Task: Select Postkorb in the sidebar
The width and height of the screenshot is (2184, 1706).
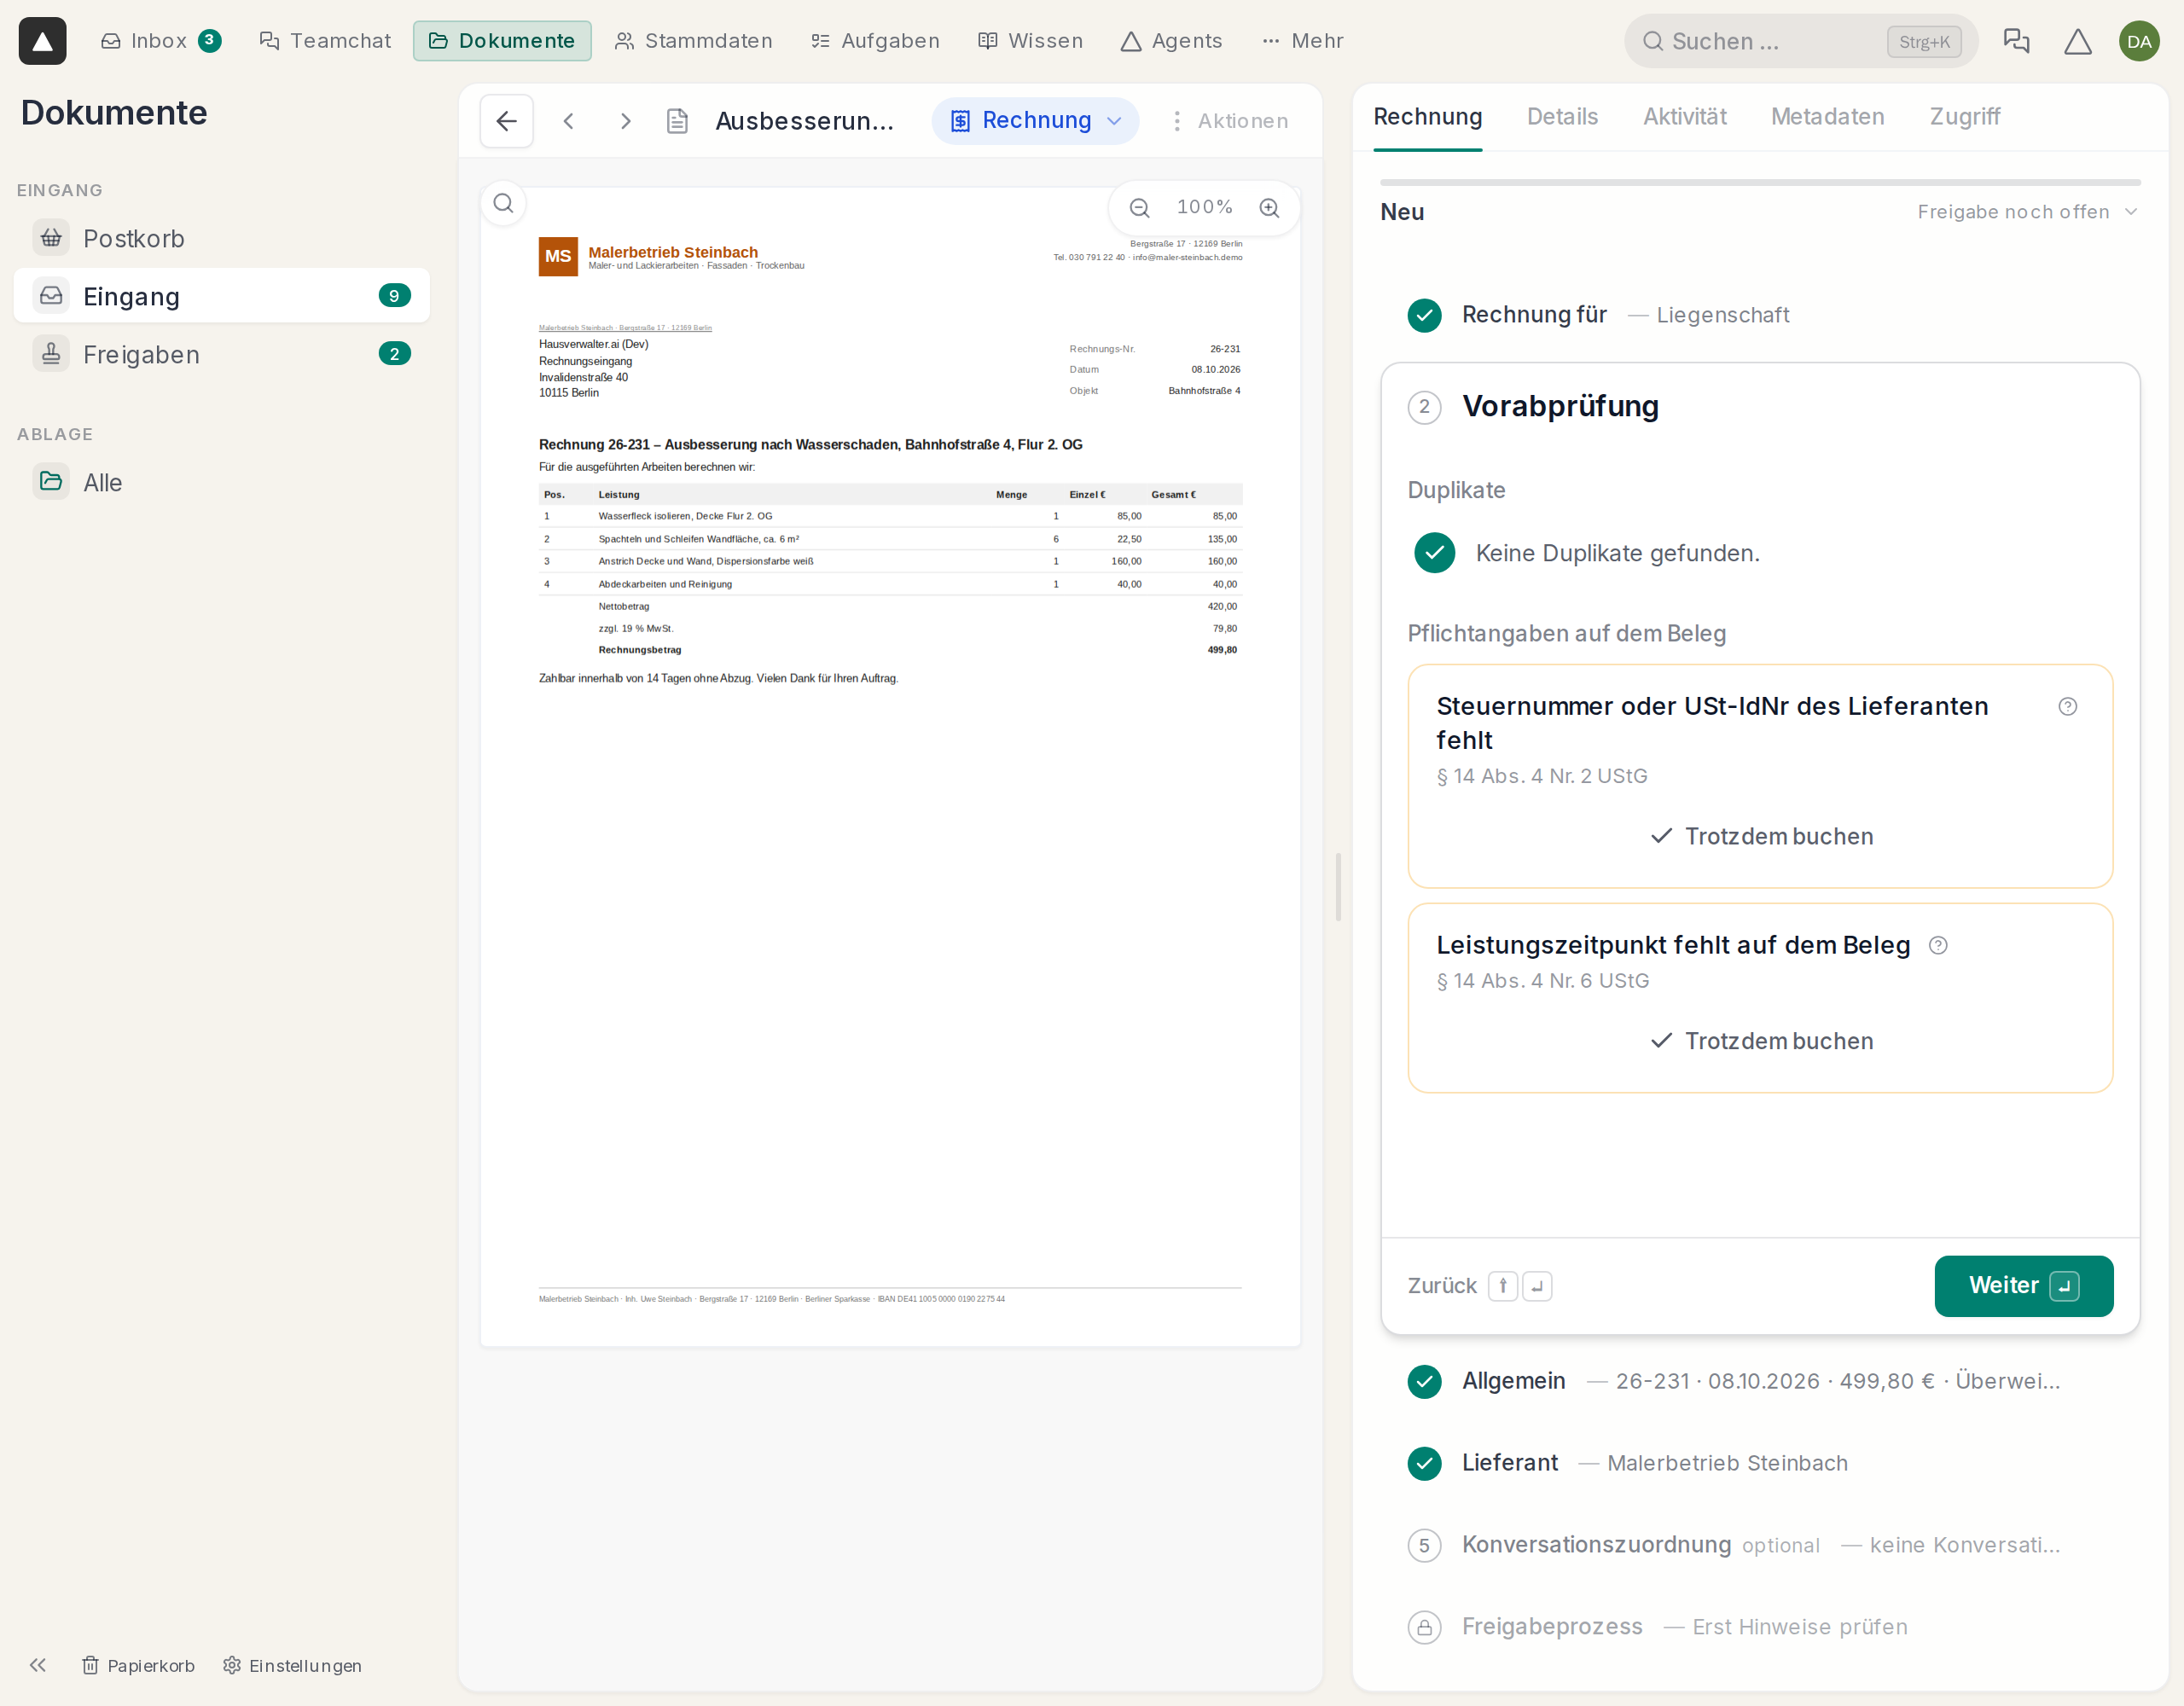Action: pyautogui.click(x=221, y=238)
